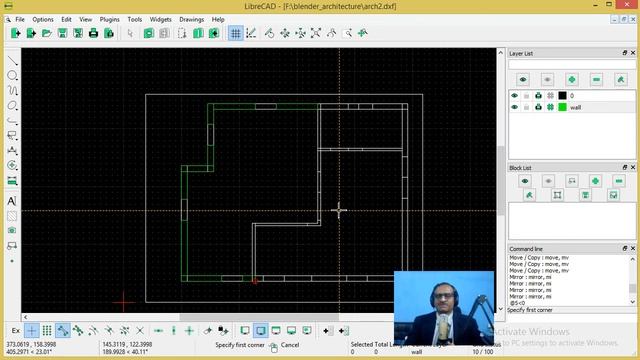Select the Curve tool in left toolbar
640x360 pixels.
(x=12, y=90)
